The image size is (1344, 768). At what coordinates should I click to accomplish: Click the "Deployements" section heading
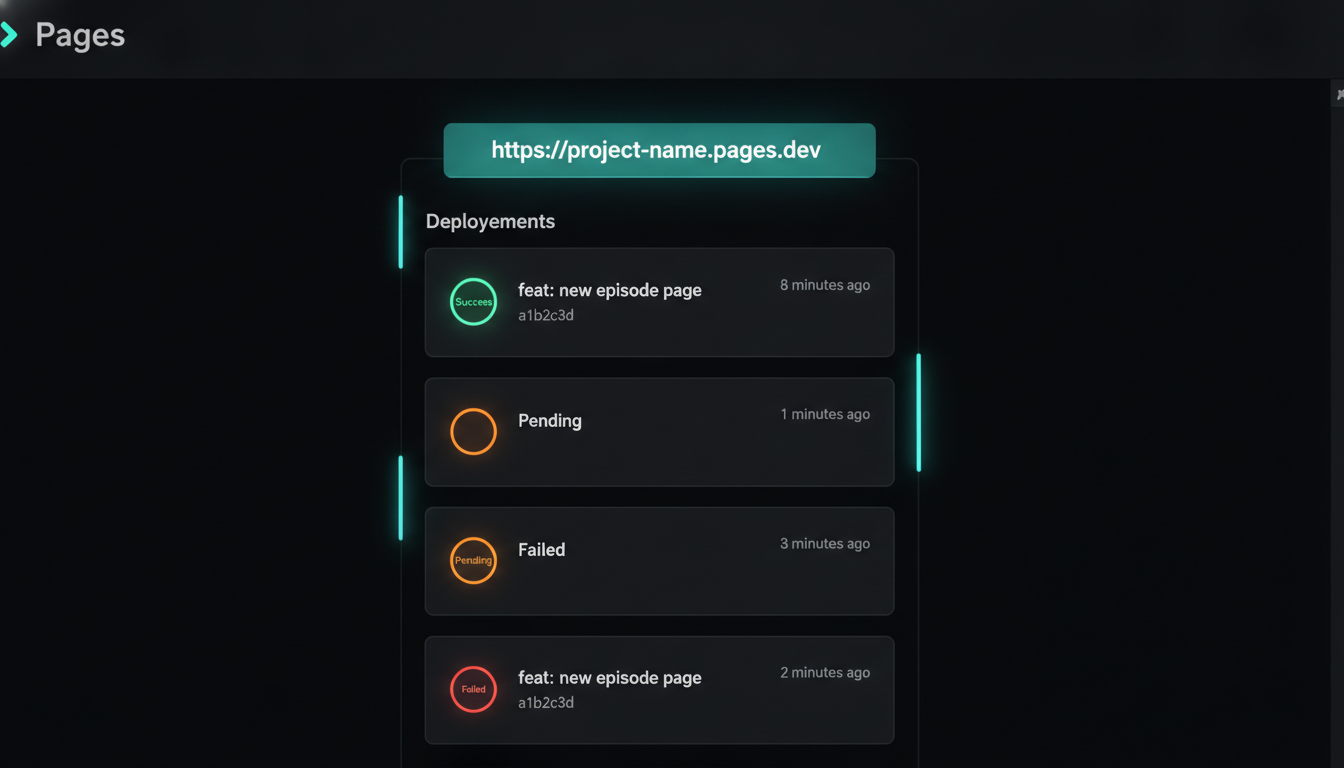point(490,221)
